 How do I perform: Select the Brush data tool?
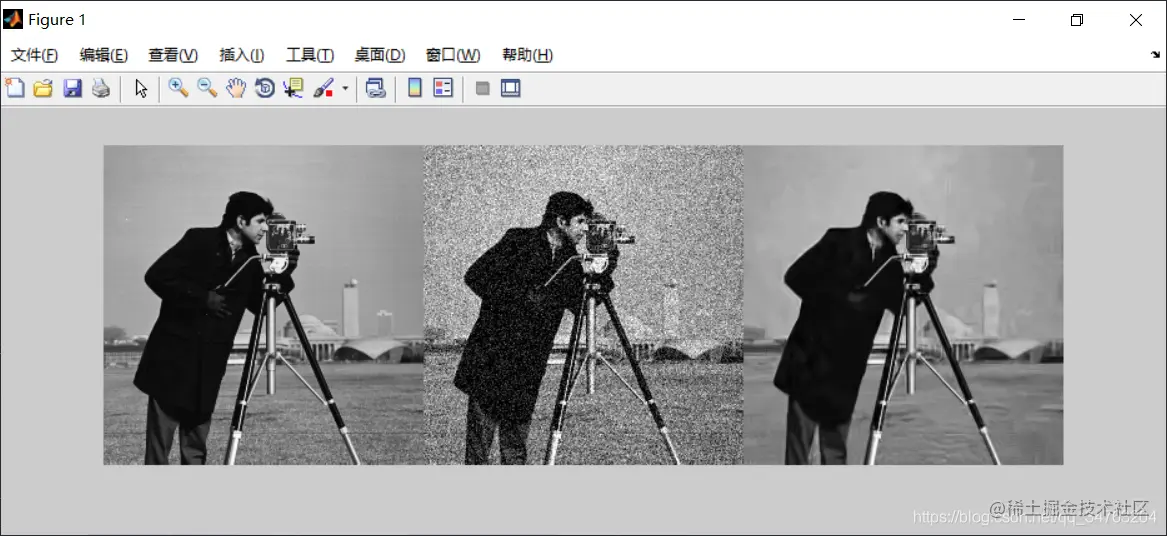point(323,89)
